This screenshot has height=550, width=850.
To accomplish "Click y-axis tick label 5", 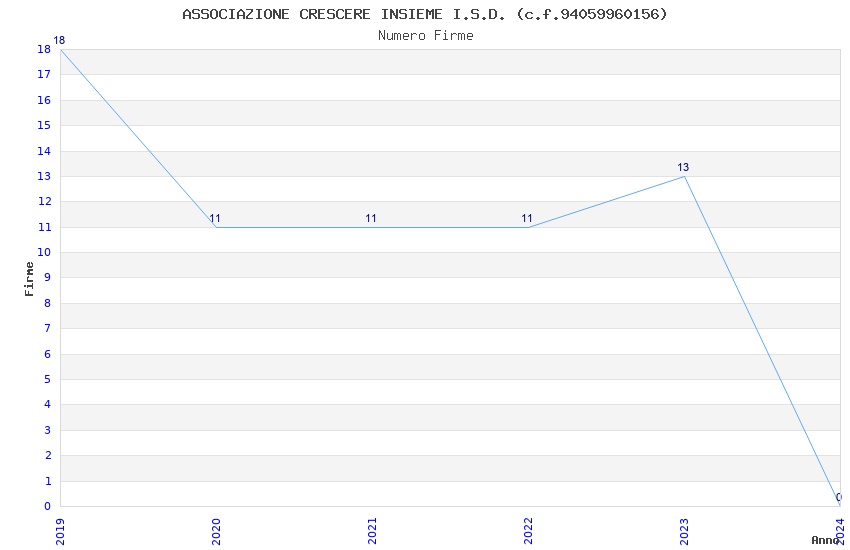I will click(47, 379).
